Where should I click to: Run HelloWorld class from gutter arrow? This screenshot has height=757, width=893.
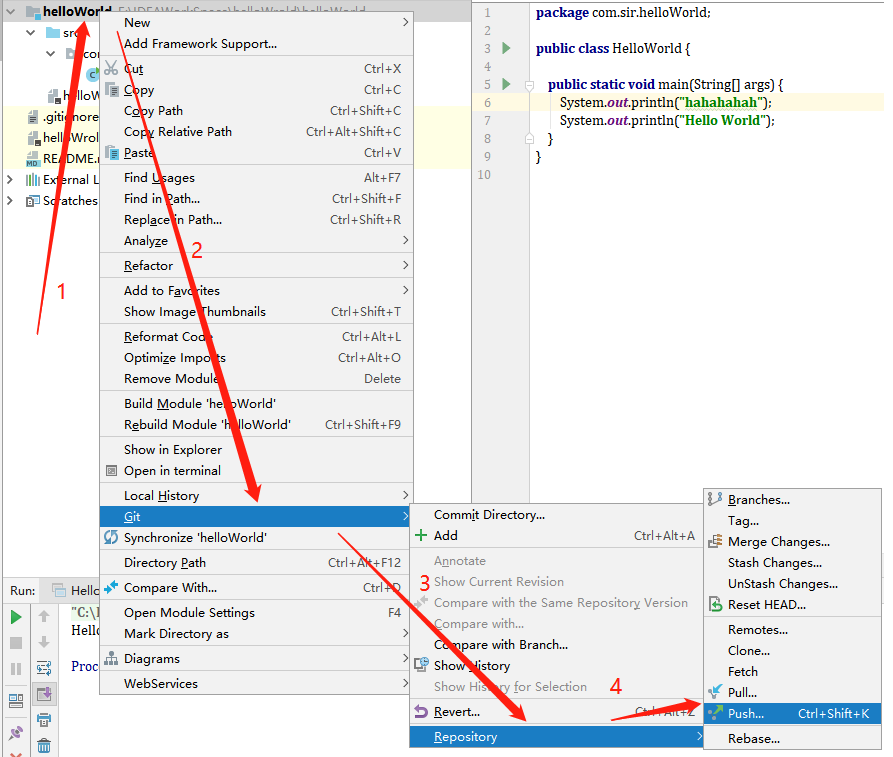(x=506, y=48)
